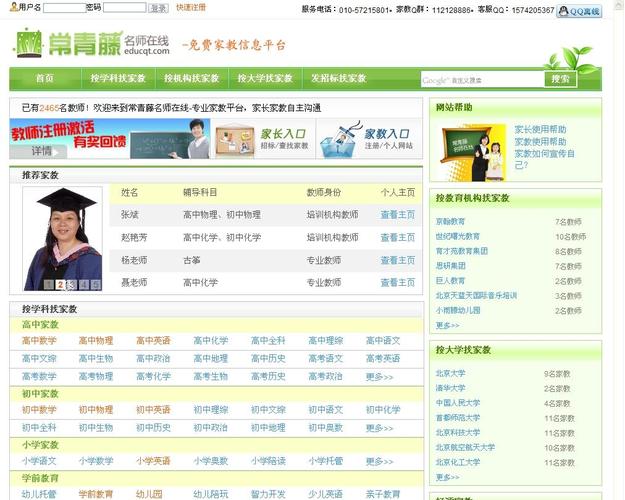This screenshot has width=625, height=500.
Task: Open the 北京大学 tutors link
Action: [x=450, y=373]
